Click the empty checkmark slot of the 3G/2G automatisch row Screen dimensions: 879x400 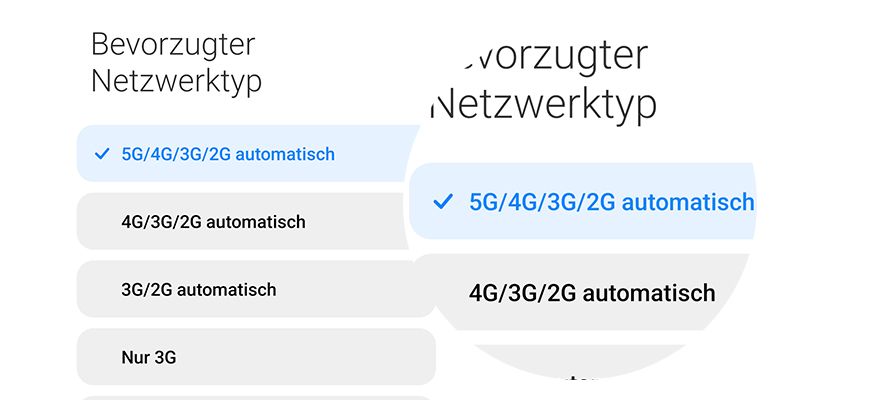(x=100, y=289)
